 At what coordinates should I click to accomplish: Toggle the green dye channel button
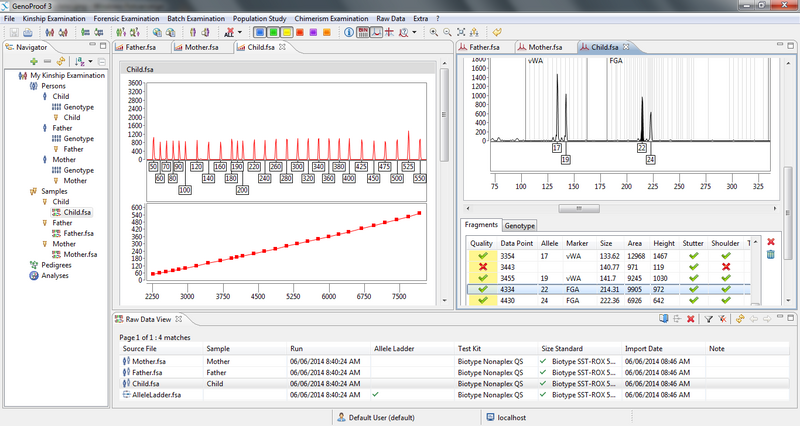click(273, 32)
